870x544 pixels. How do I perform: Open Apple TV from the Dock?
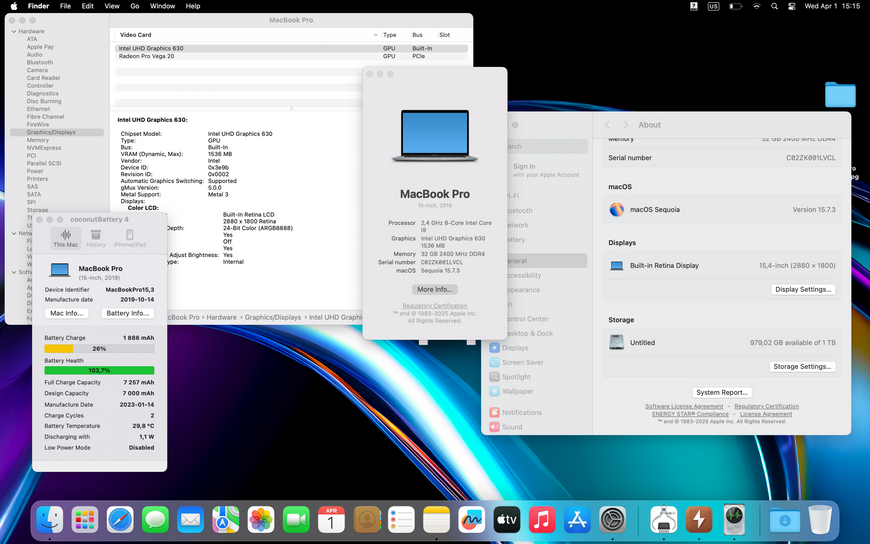click(x=507, y=520)
